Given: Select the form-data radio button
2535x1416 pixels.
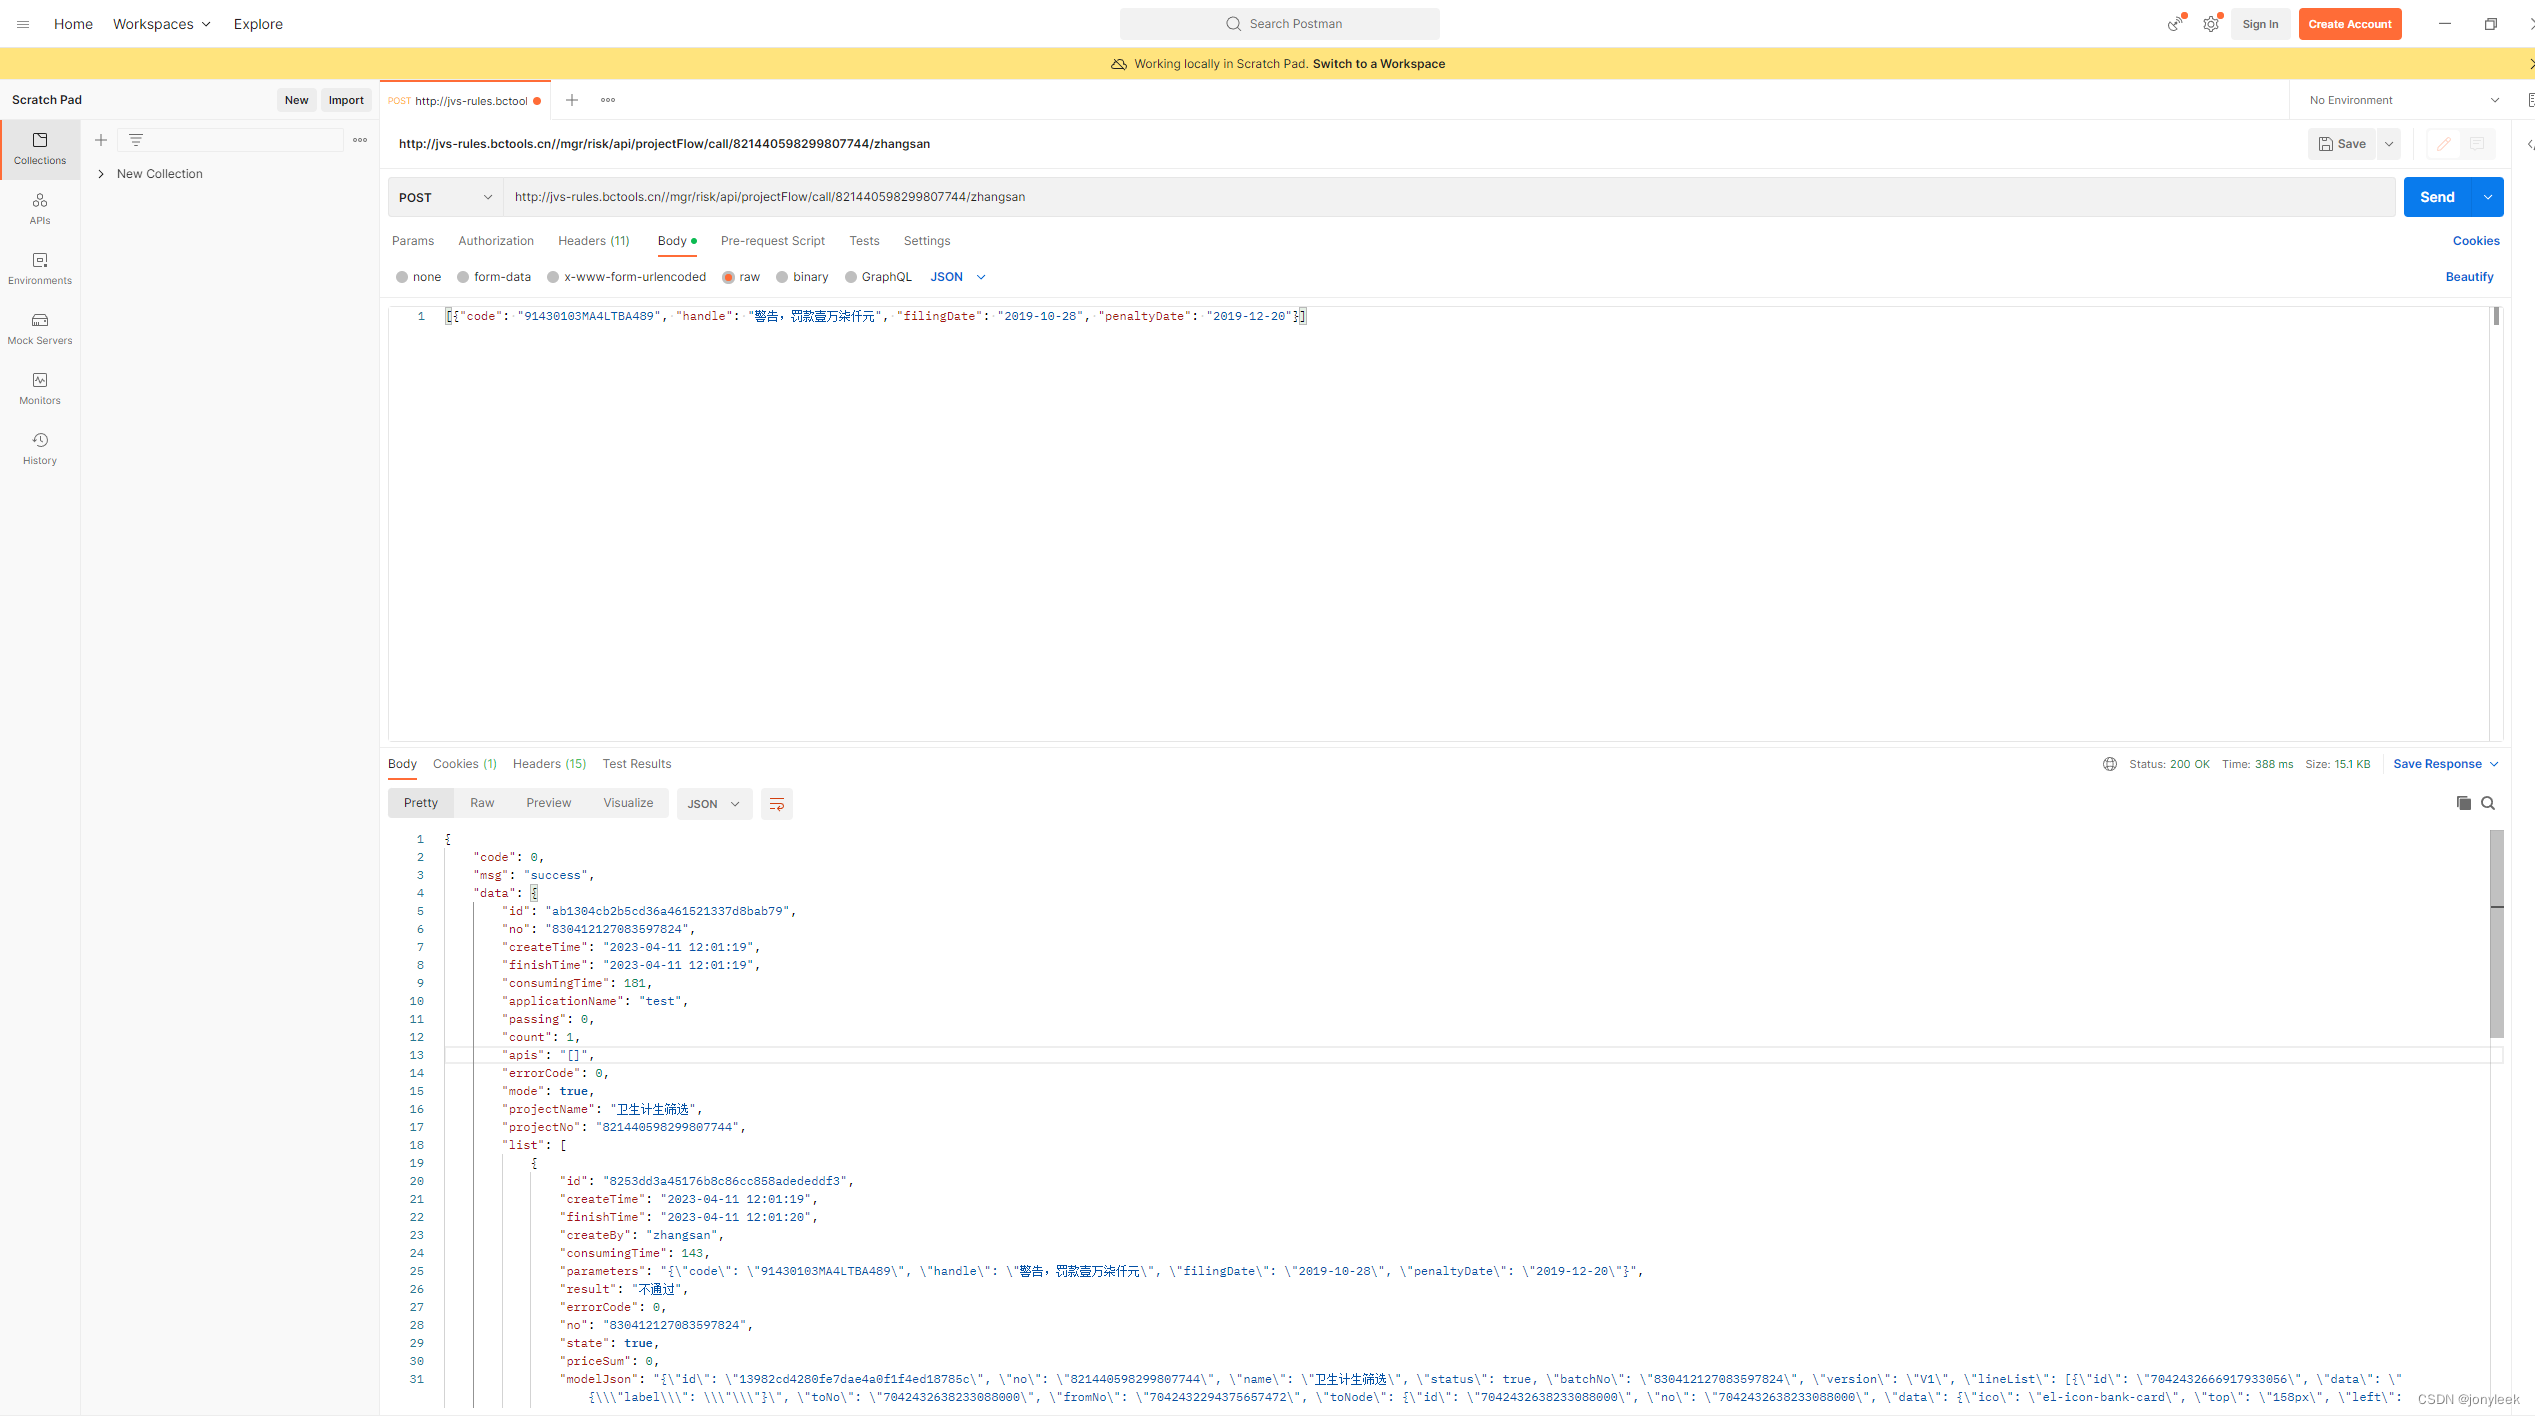Looking at the screenshot, I should point(463,277).
